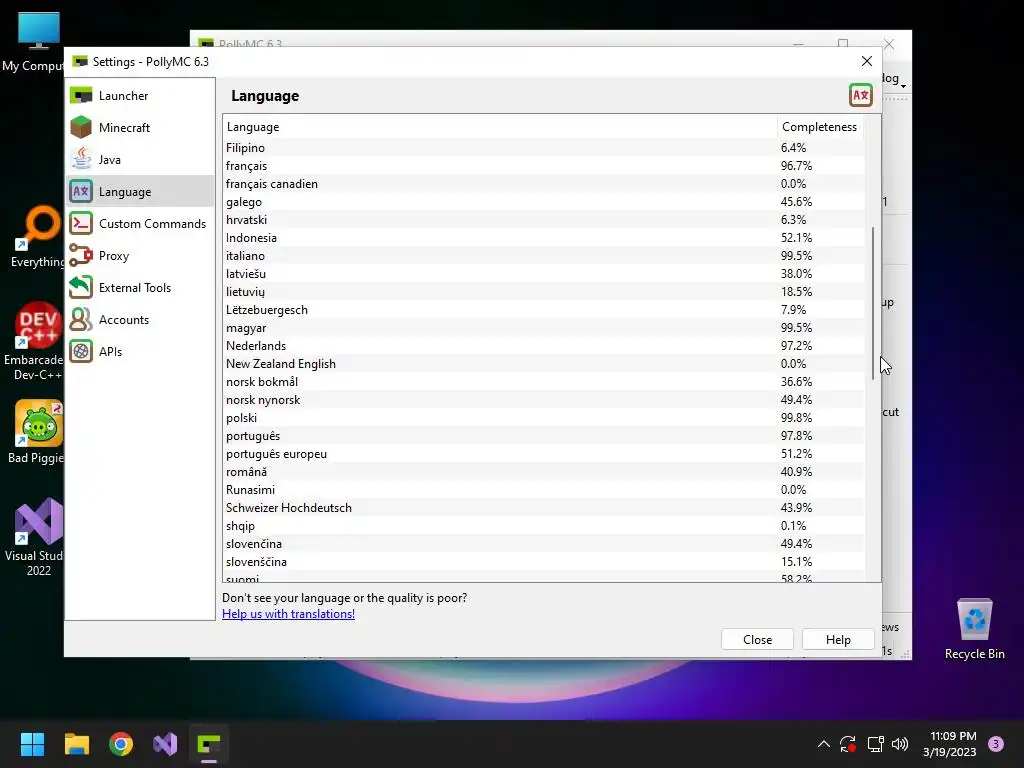
Task: Select the Embarcadero Dev-C++ shortcut
Action: (x=34, y=342)
